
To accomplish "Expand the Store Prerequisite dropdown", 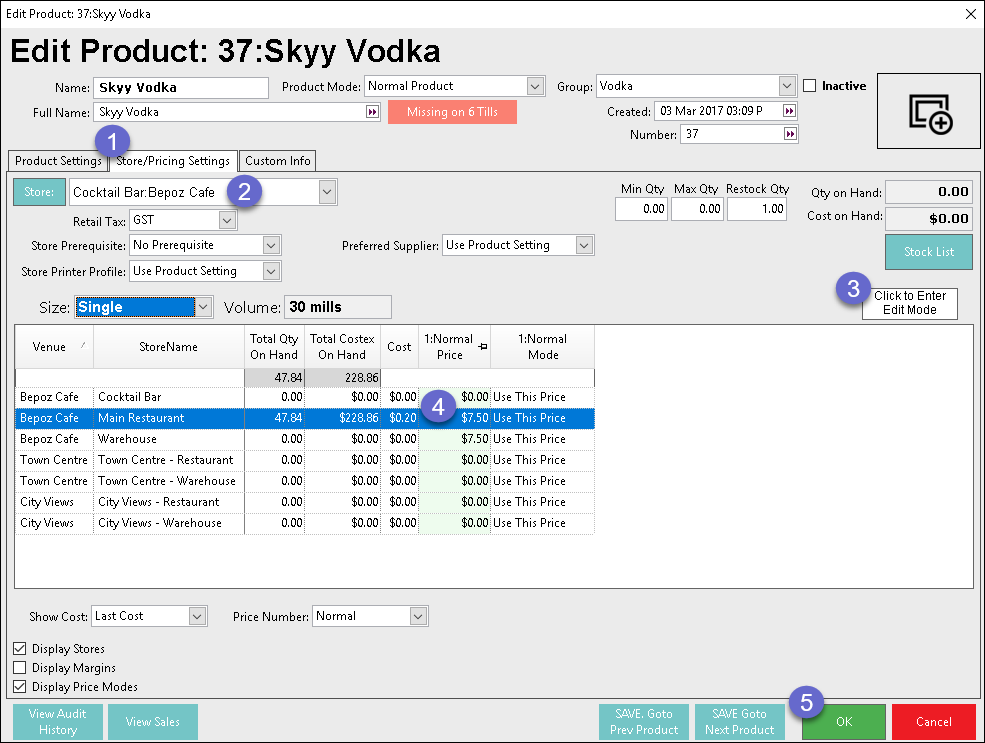I will click(271, 245).
